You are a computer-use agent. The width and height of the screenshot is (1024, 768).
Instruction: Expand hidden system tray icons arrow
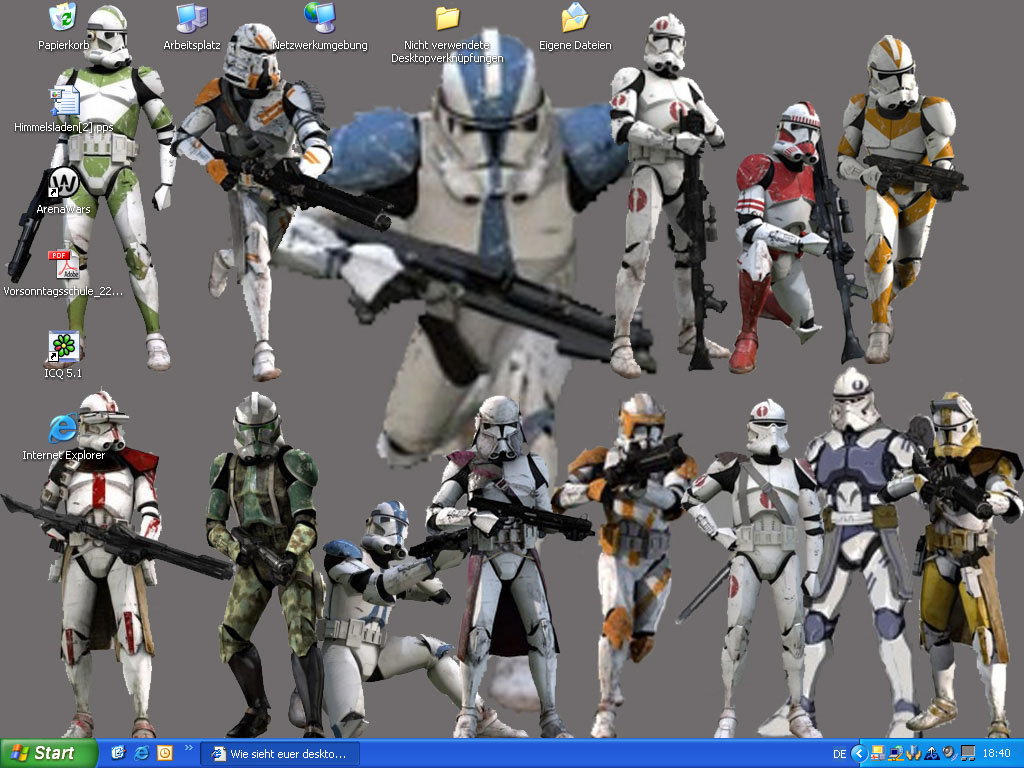pos(859,754)
